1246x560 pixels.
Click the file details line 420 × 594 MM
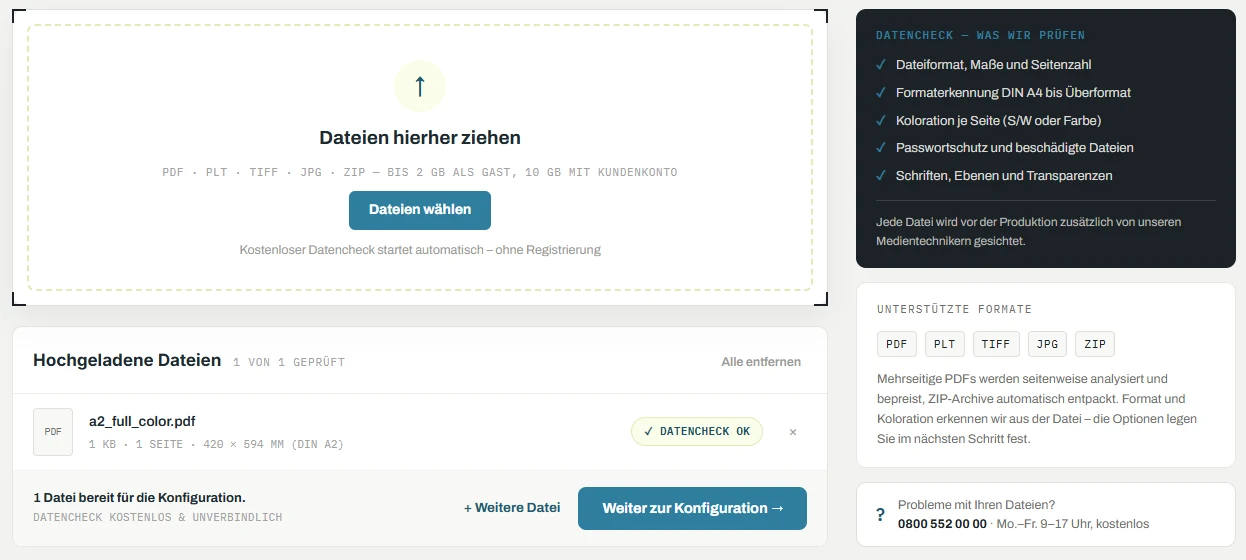(x=216, y=444)
